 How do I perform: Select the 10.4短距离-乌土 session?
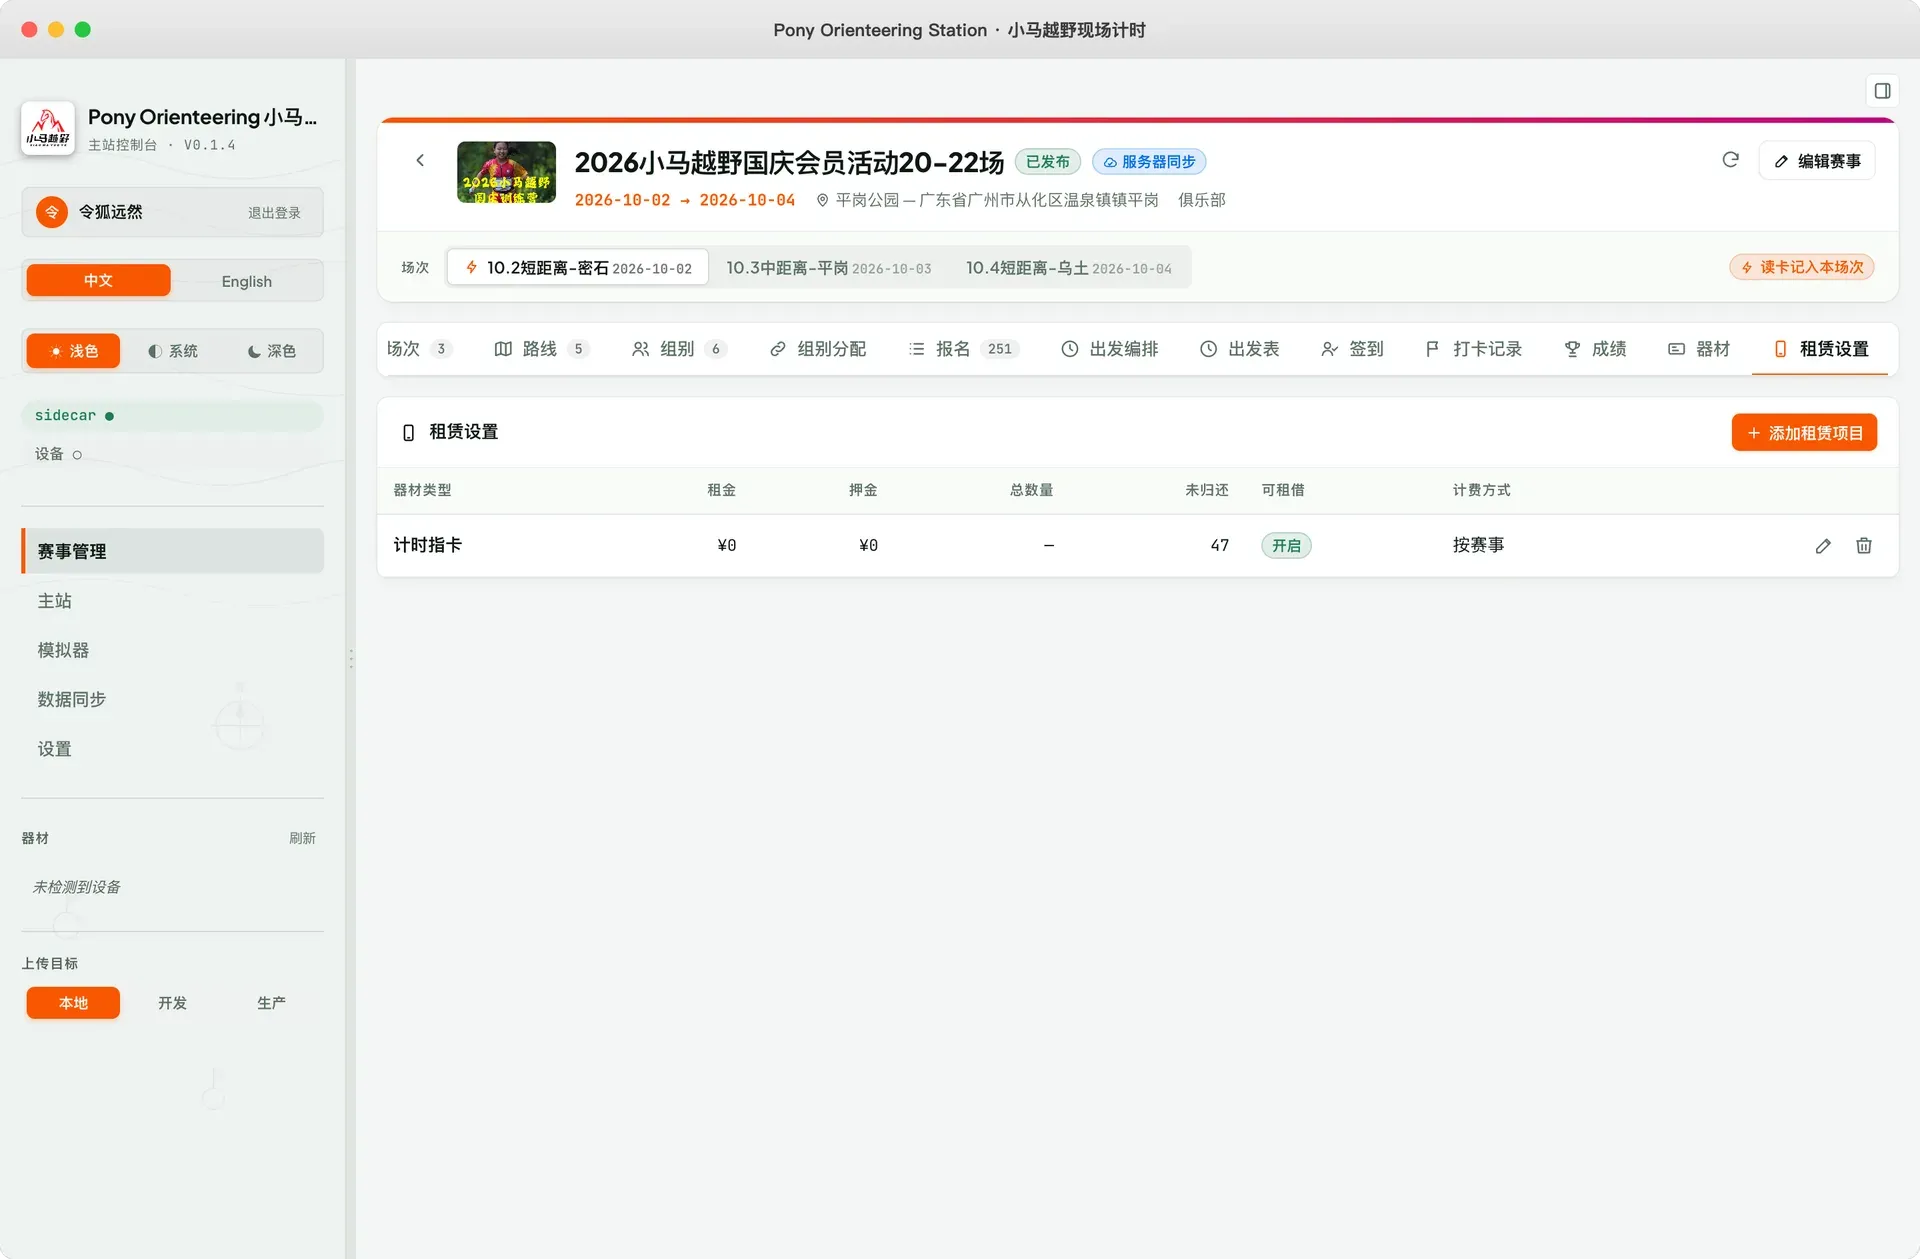tap(1068, 267)
